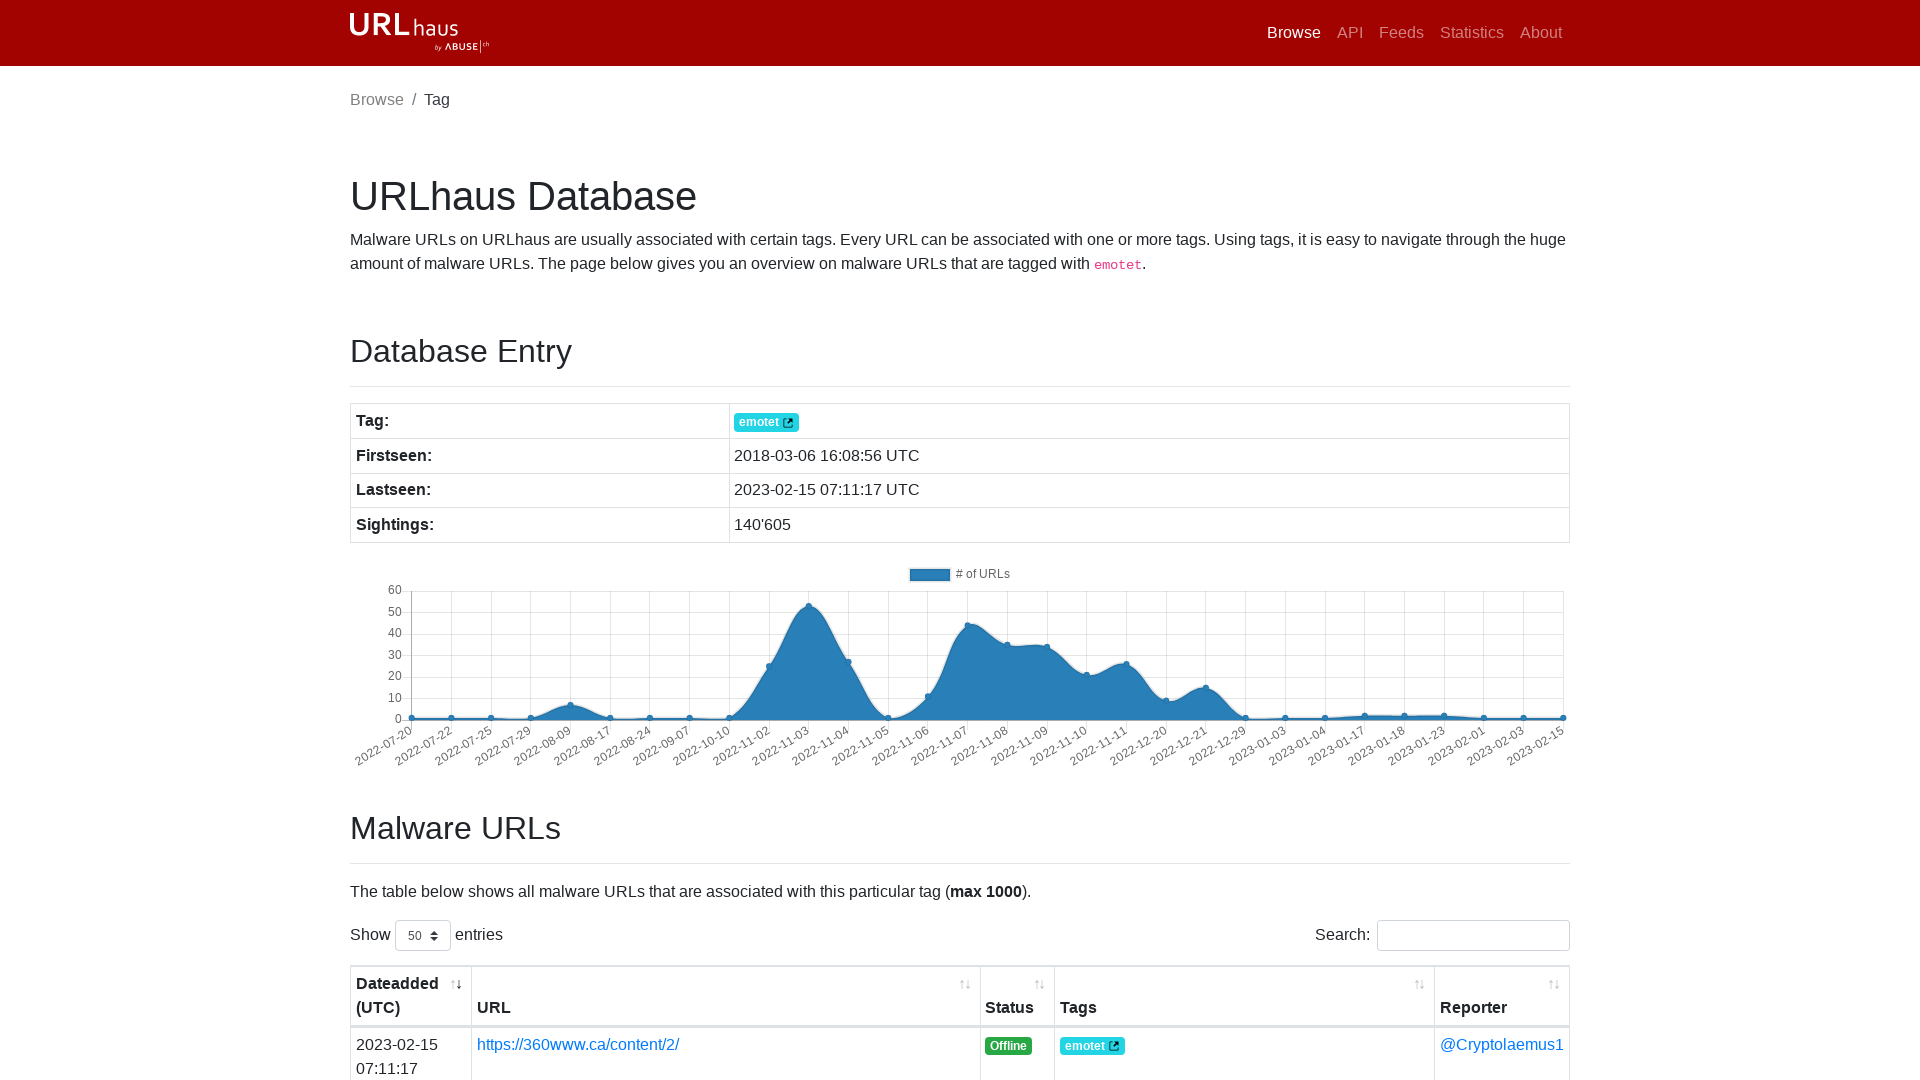Sort table by Tags column
Image resolution: width=1920 pixels, height=1080 pixels.
click(x=1244, y=996)
